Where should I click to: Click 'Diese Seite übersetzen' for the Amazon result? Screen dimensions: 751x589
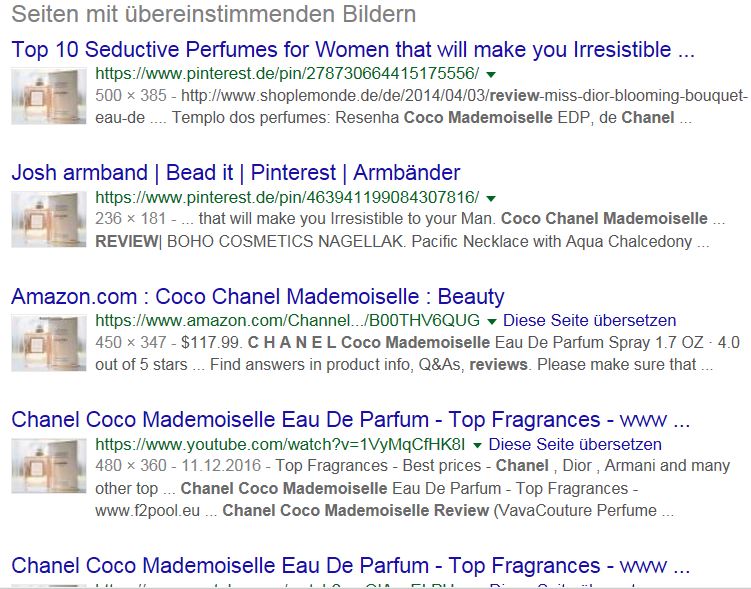click(590, 320)
